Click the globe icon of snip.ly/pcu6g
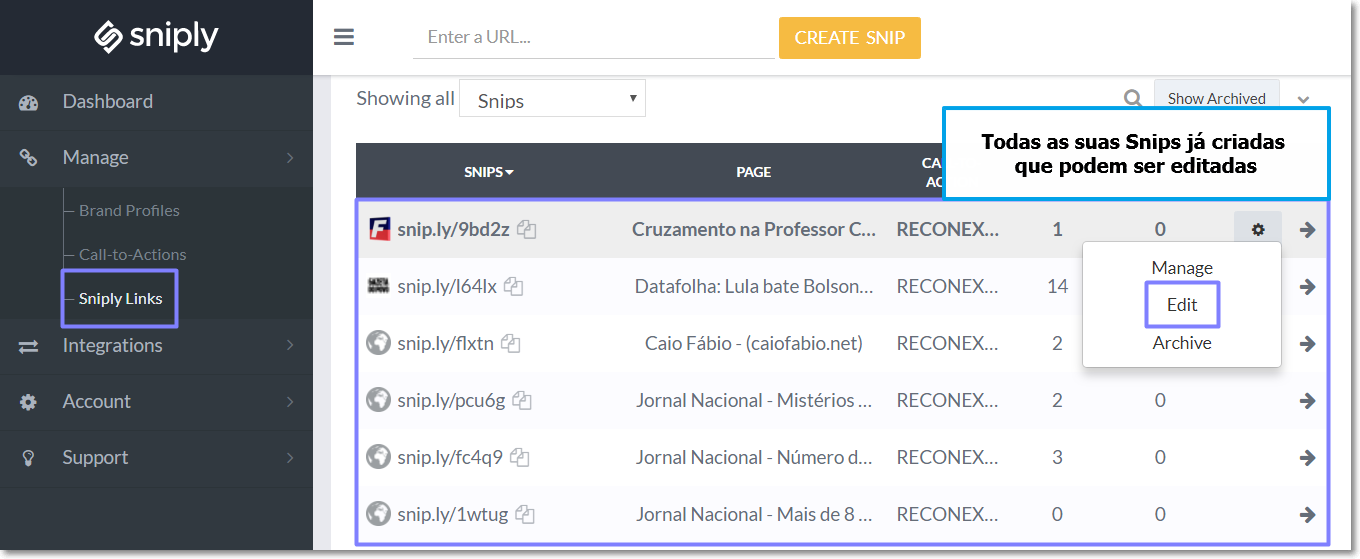1360x559 pixels. click(378, 400)
